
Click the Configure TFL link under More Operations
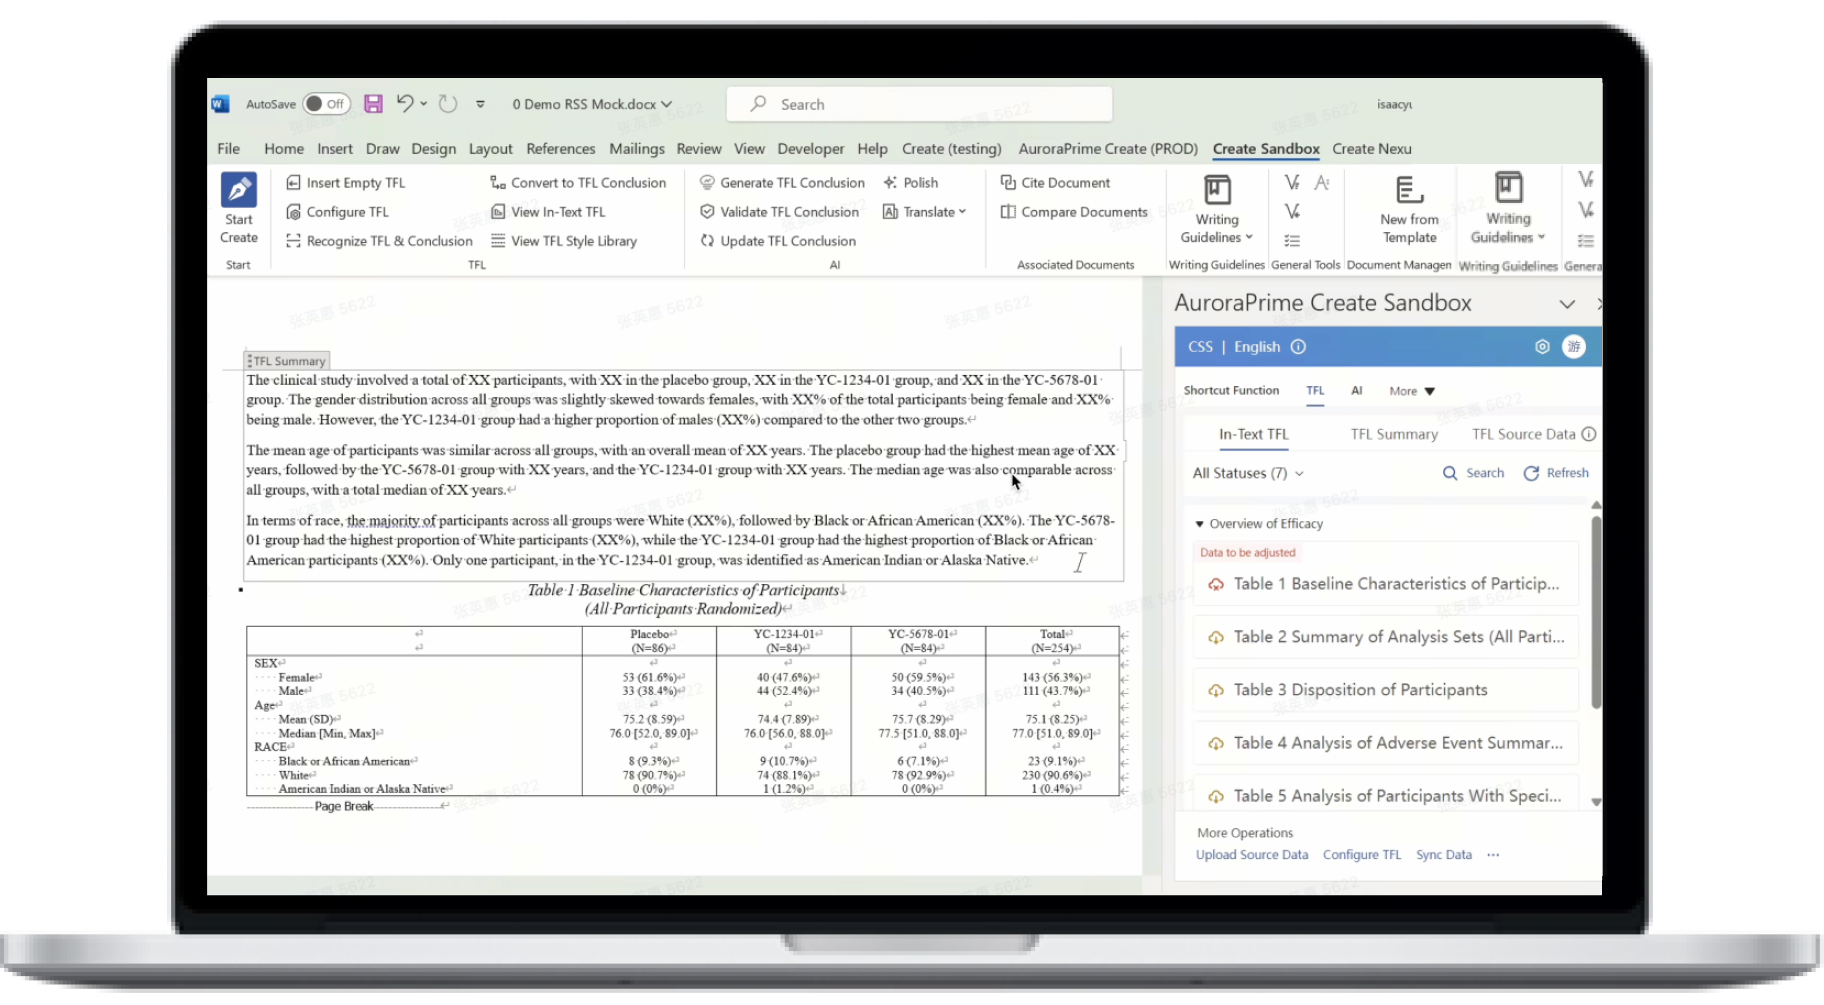[x=1362, y=855]
